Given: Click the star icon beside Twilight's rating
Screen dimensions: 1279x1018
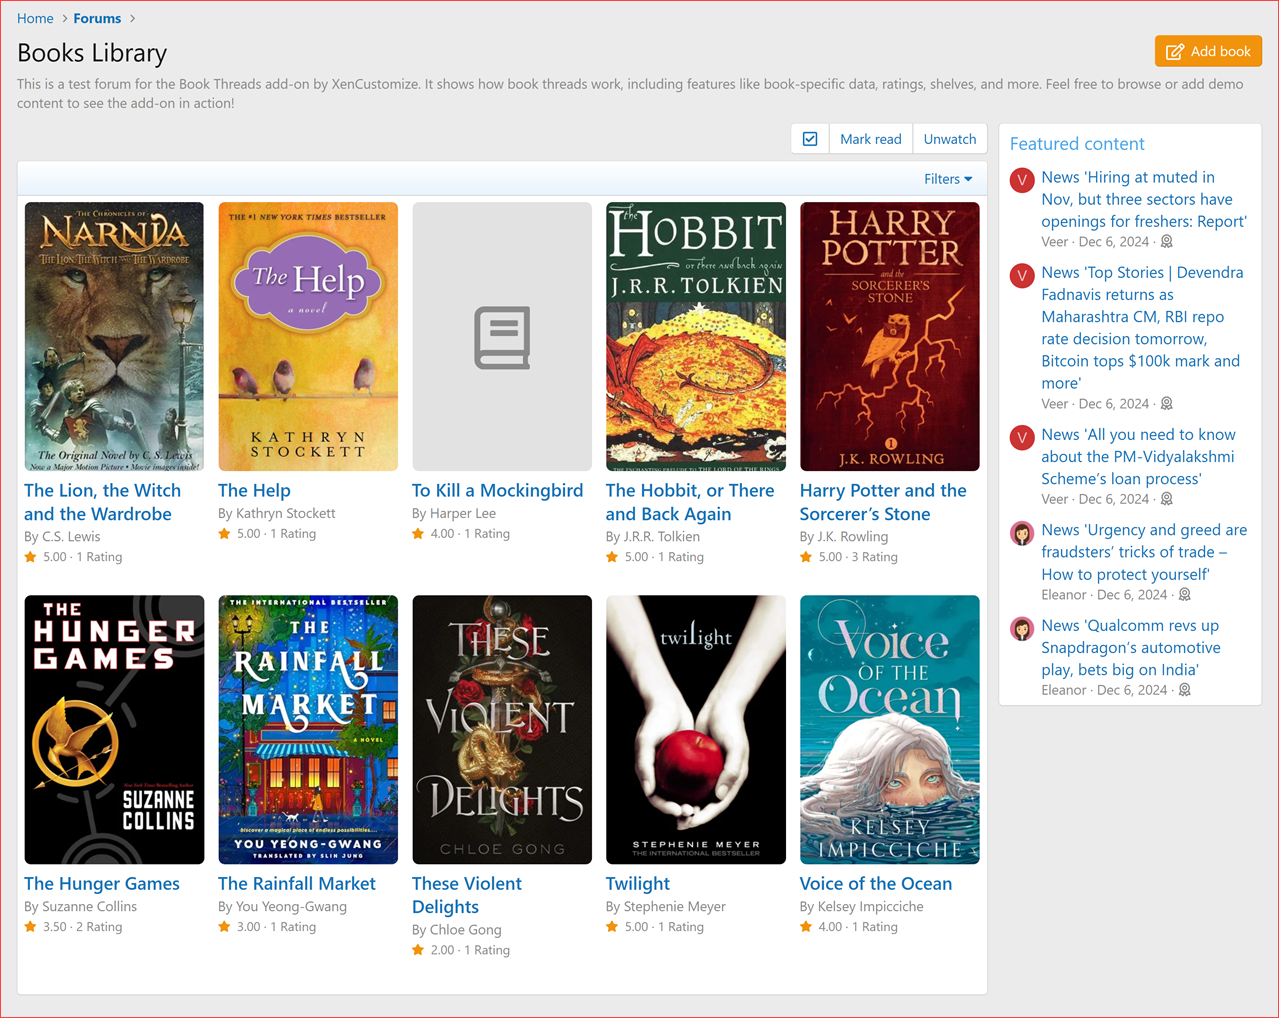Looking at the screenshot, I should (611, 927).
